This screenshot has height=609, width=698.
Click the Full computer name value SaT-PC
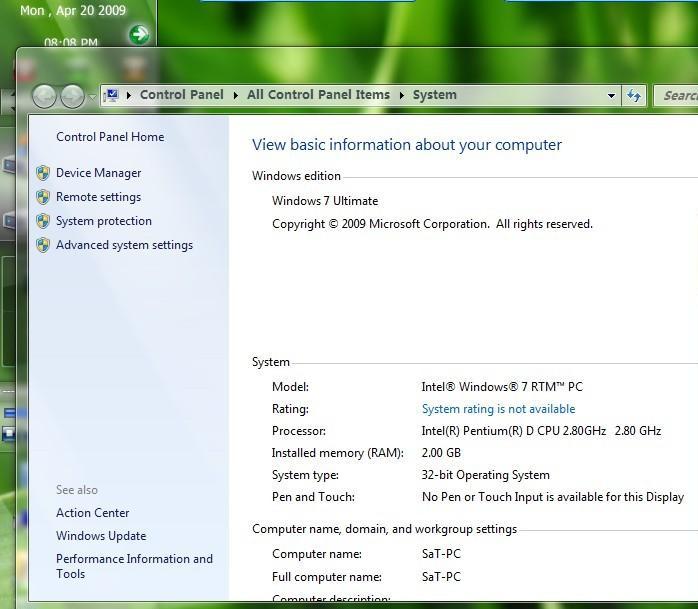pos(441,577)
